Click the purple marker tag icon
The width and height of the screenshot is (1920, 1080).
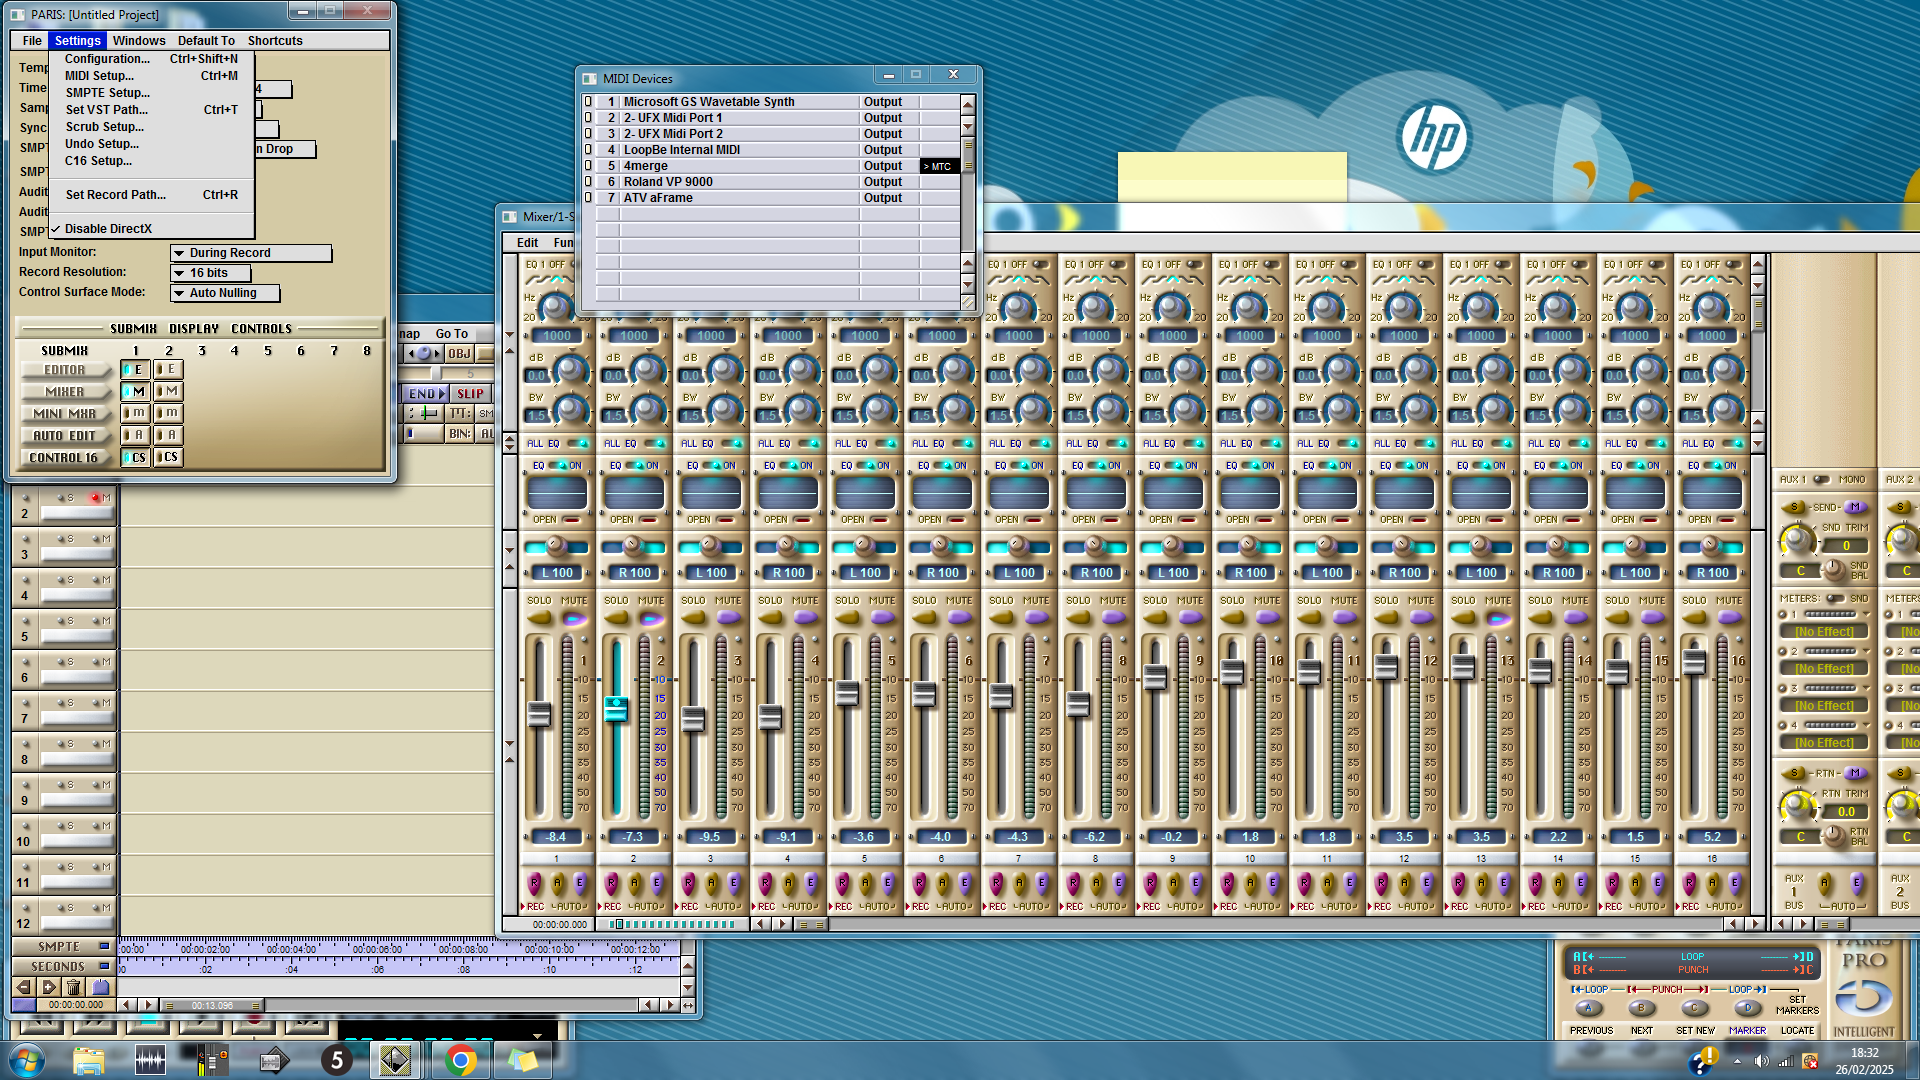100,988
